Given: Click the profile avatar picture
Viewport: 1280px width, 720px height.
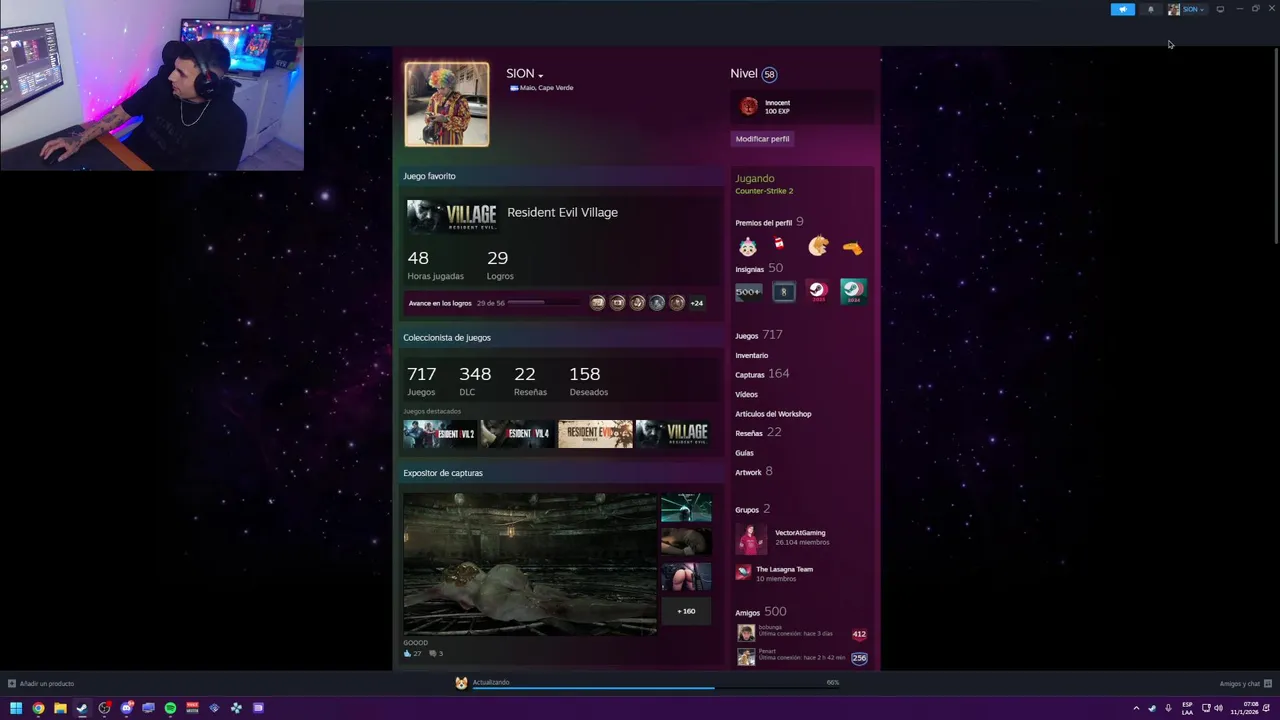Looking at the screenshot, I should (x=447, y=104).
